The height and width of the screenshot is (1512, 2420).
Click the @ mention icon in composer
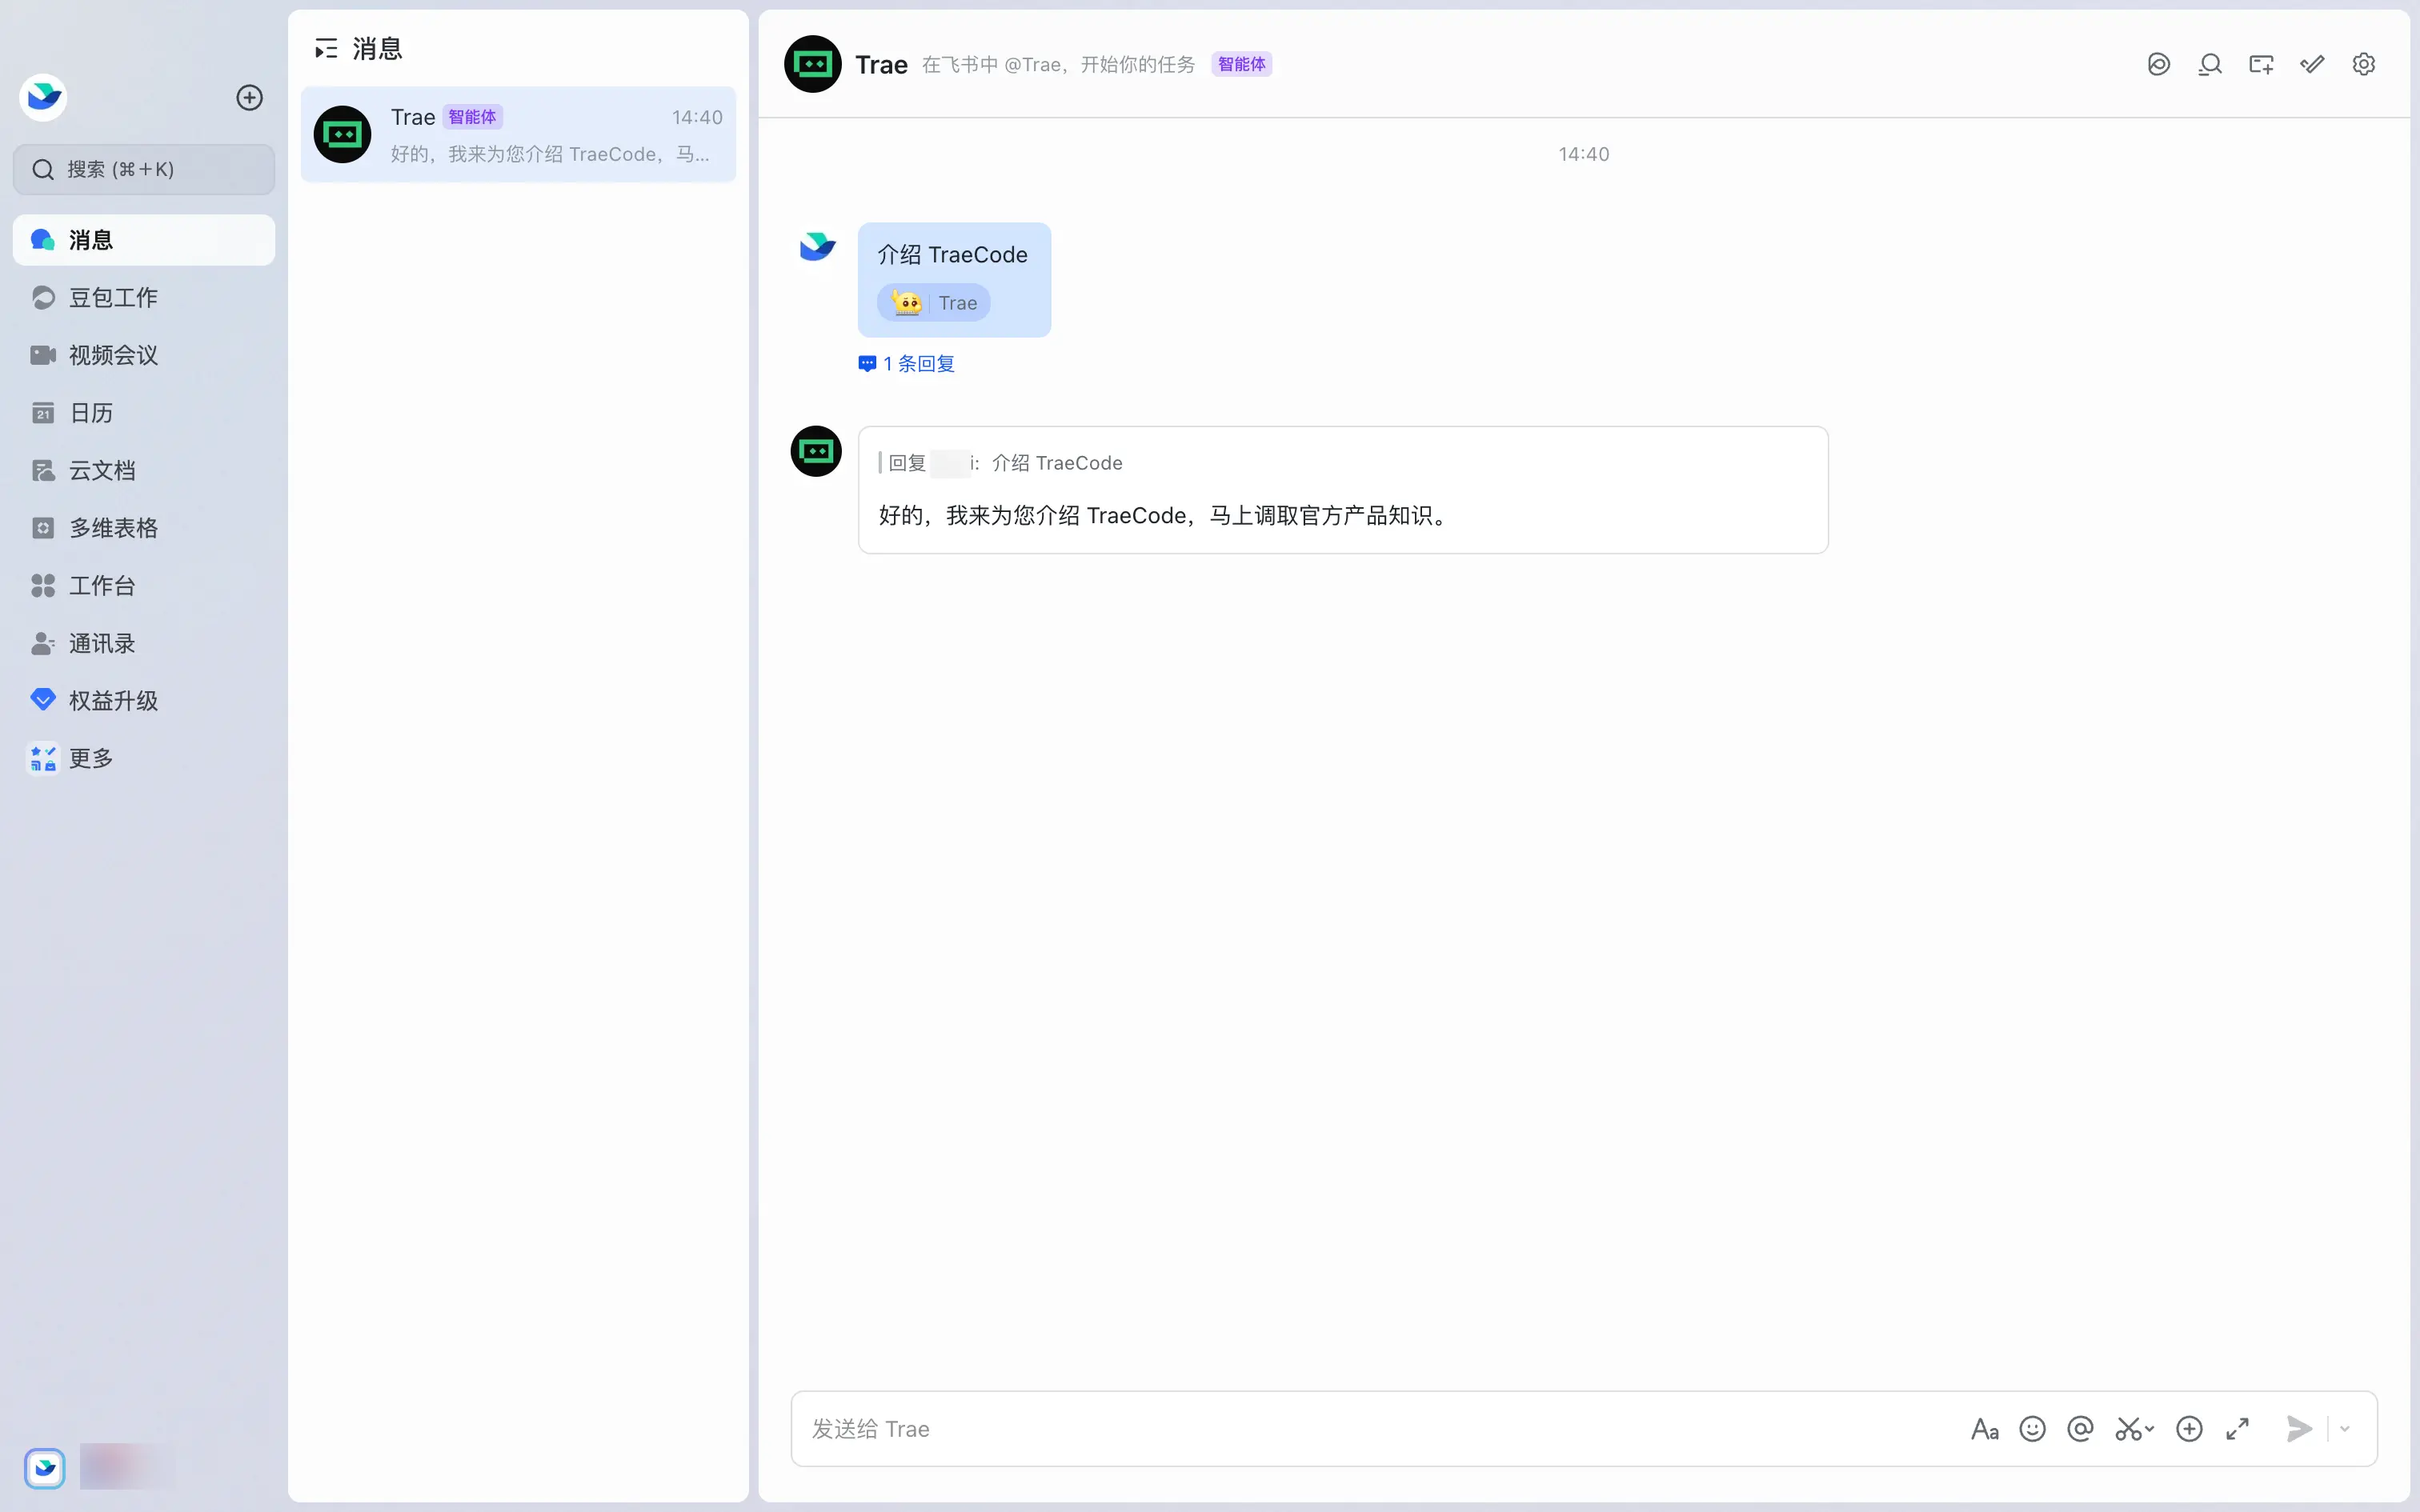pos(2080,1429)
